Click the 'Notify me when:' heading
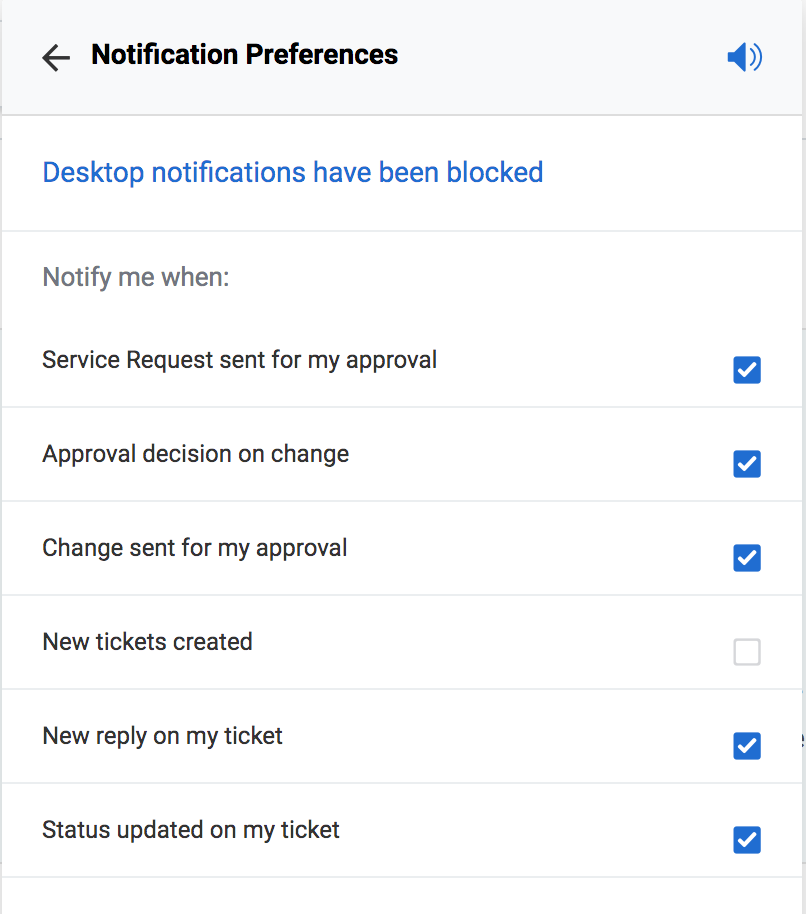This screenshot has width=806, height=914. (x=135, y=276)
